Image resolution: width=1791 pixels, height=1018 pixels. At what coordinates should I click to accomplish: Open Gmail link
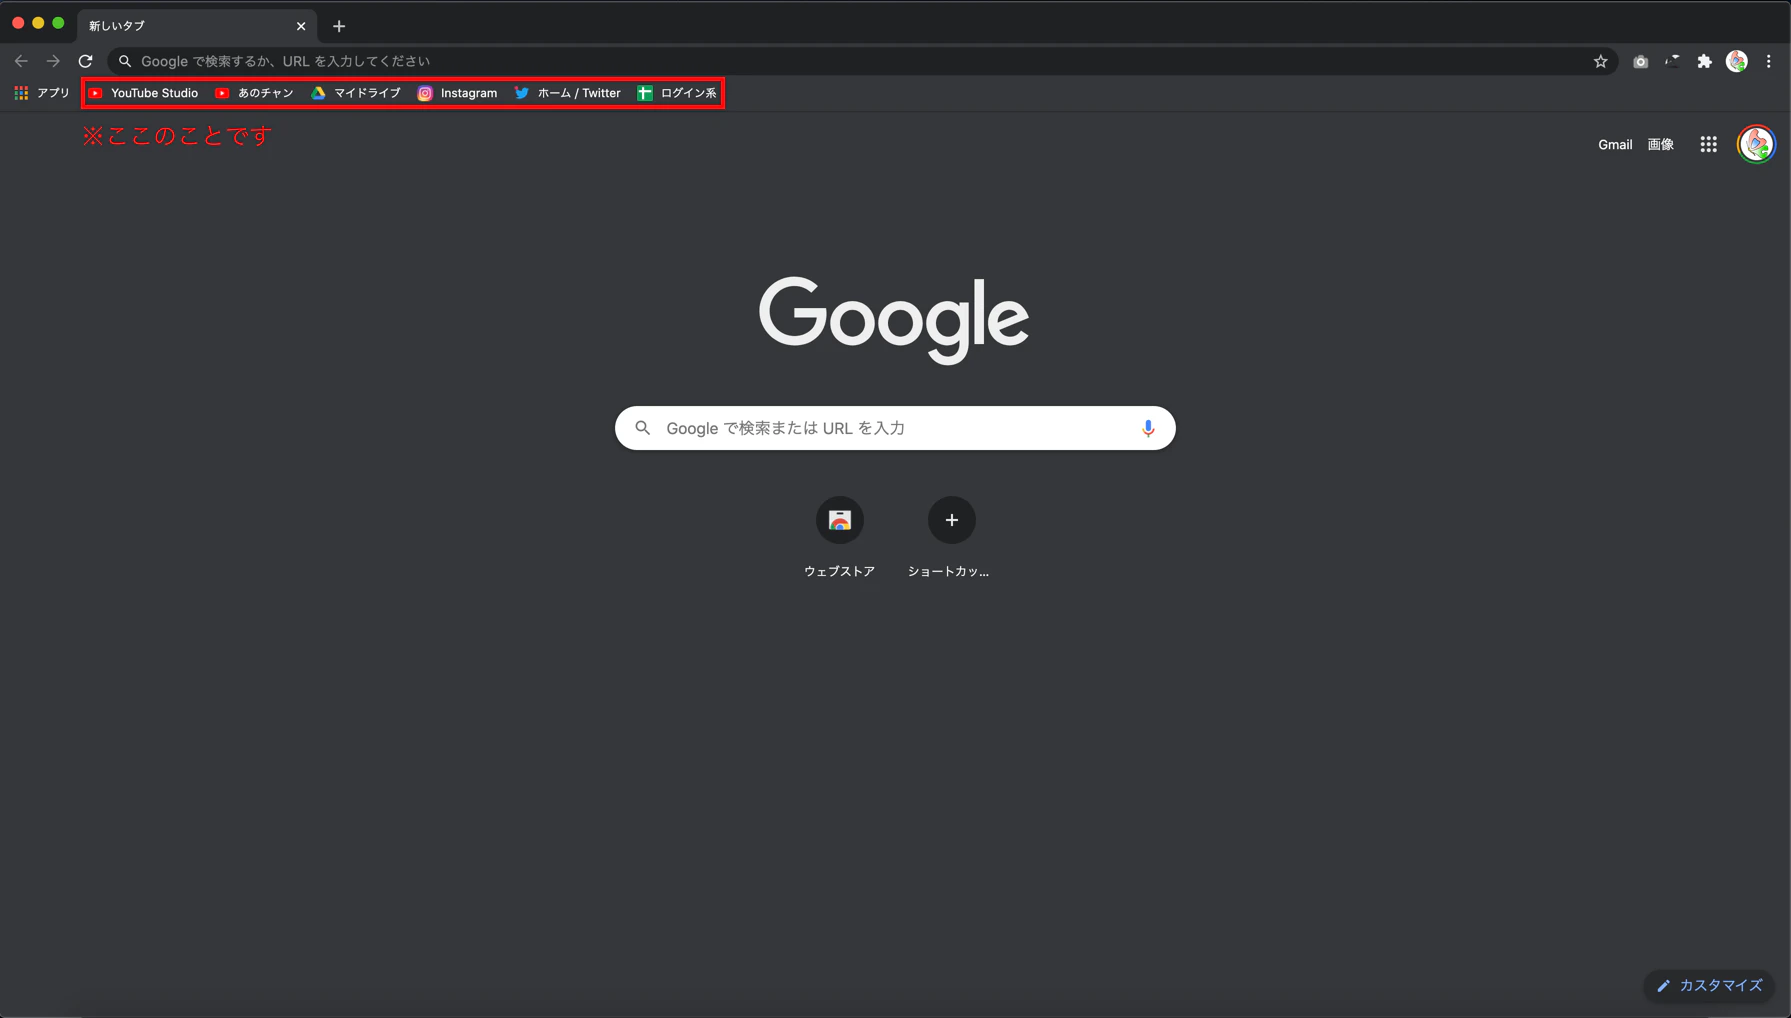pos(1615,145)
